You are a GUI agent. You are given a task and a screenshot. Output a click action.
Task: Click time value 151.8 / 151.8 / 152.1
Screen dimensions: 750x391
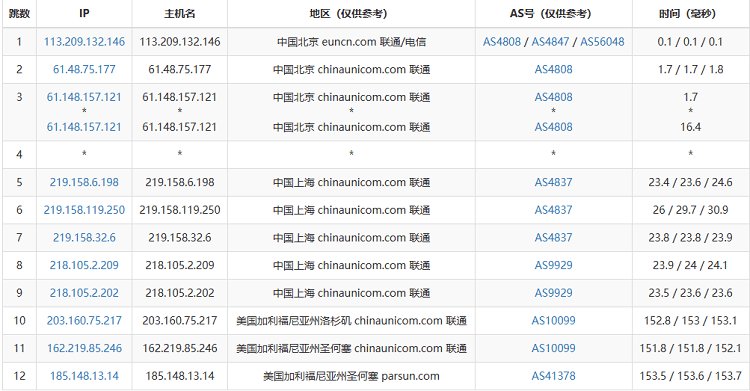(x=691, y=348)
